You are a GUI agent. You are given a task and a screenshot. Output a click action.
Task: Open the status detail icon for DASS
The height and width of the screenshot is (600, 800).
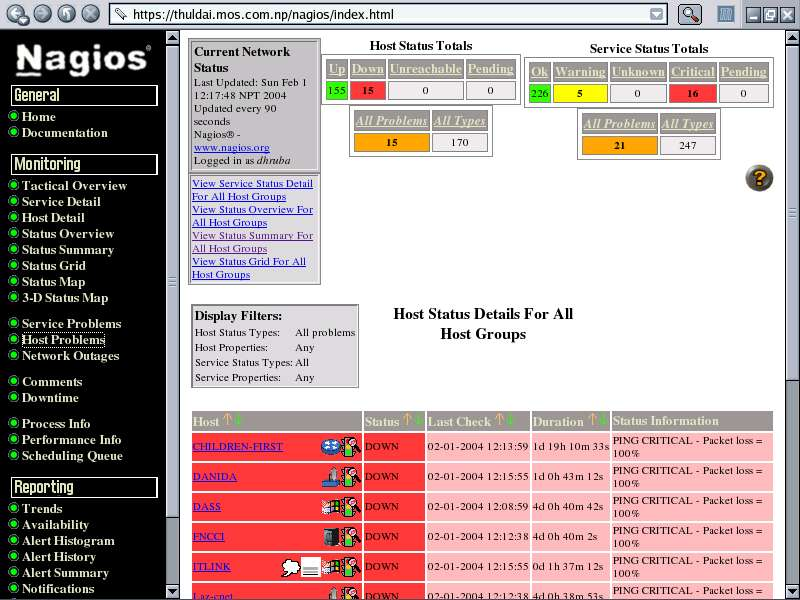(x=351, y=507)
